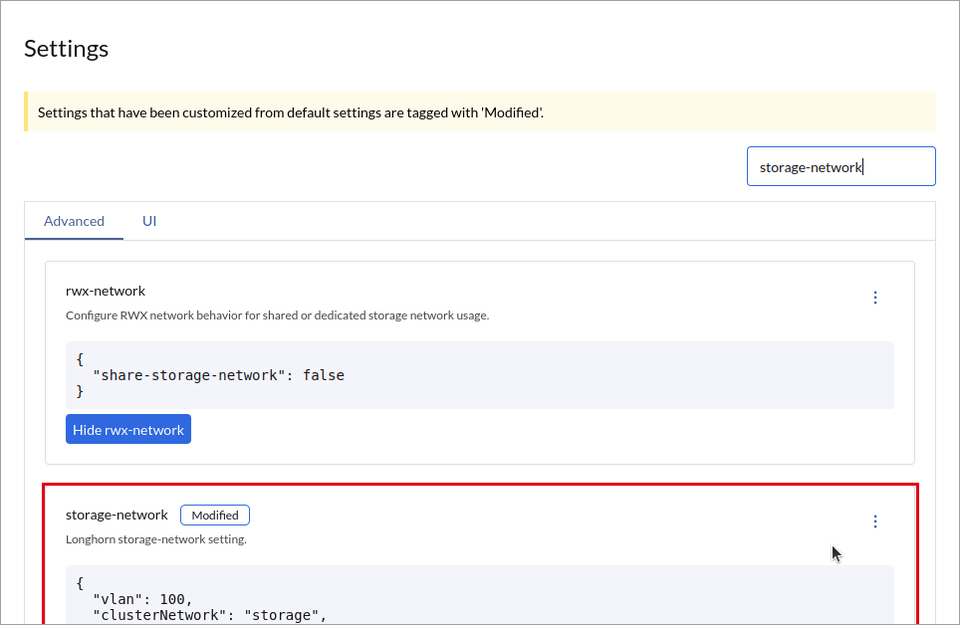960x625 pixels.
Task: Click the "vlan": 100 line
Action: point(142,599)
